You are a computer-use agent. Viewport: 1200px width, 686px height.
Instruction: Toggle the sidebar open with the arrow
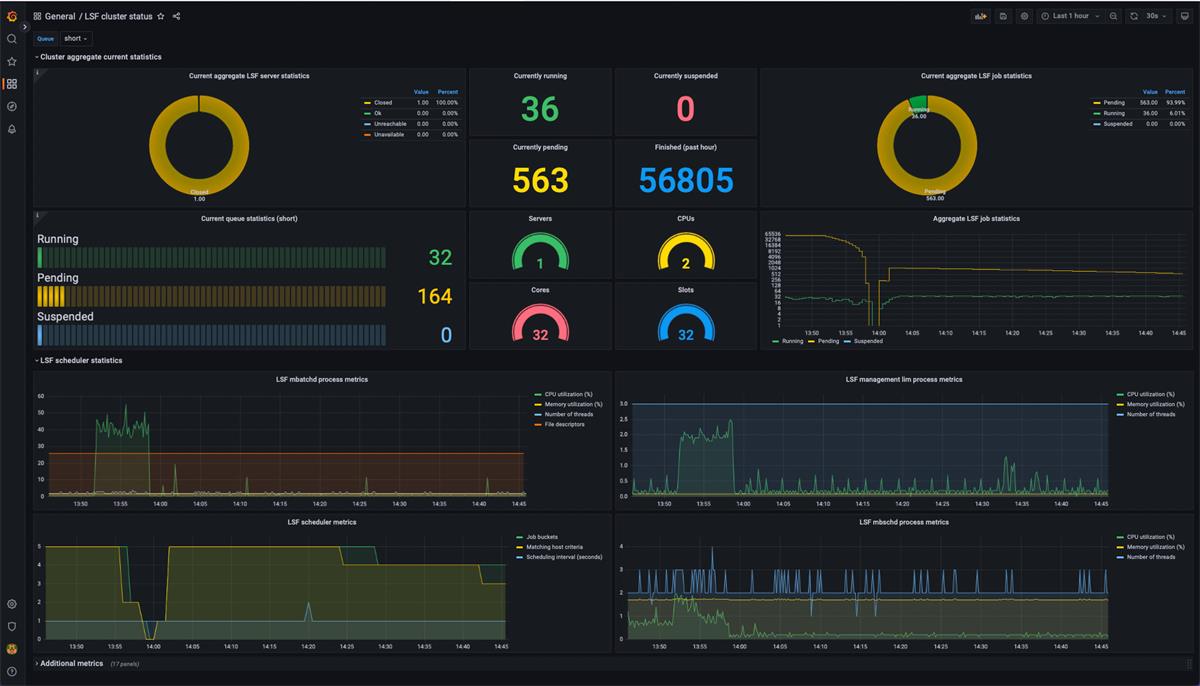pyautogui.click(x=24, y=27)
